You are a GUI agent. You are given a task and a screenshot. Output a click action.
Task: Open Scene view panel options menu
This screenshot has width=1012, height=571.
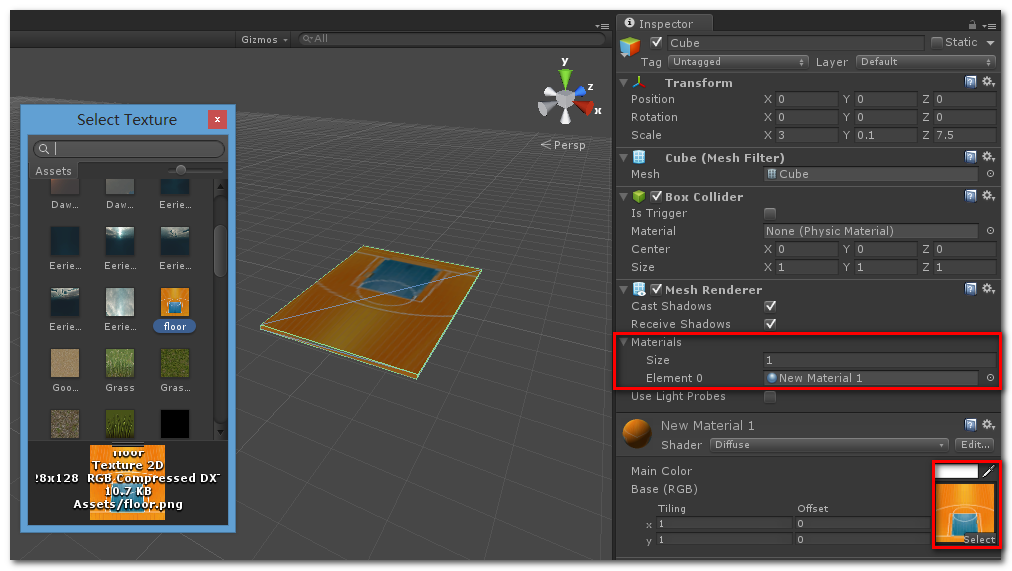tap(602, 26)
